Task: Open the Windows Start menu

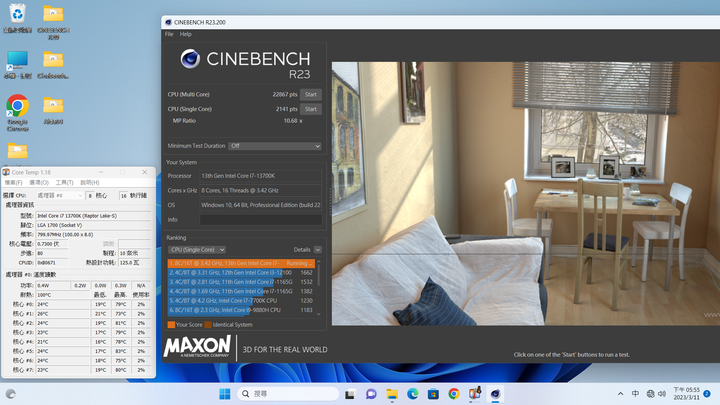Action: click(225, 394)
